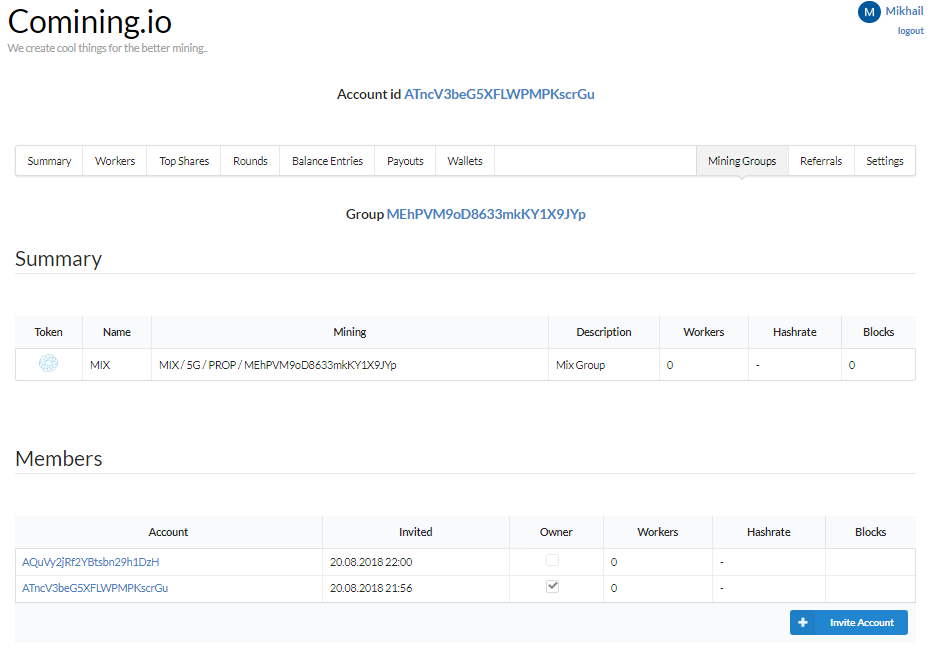Click the Mining column header
The height and width of the screenshot is (648, 930).
(350, 332)
